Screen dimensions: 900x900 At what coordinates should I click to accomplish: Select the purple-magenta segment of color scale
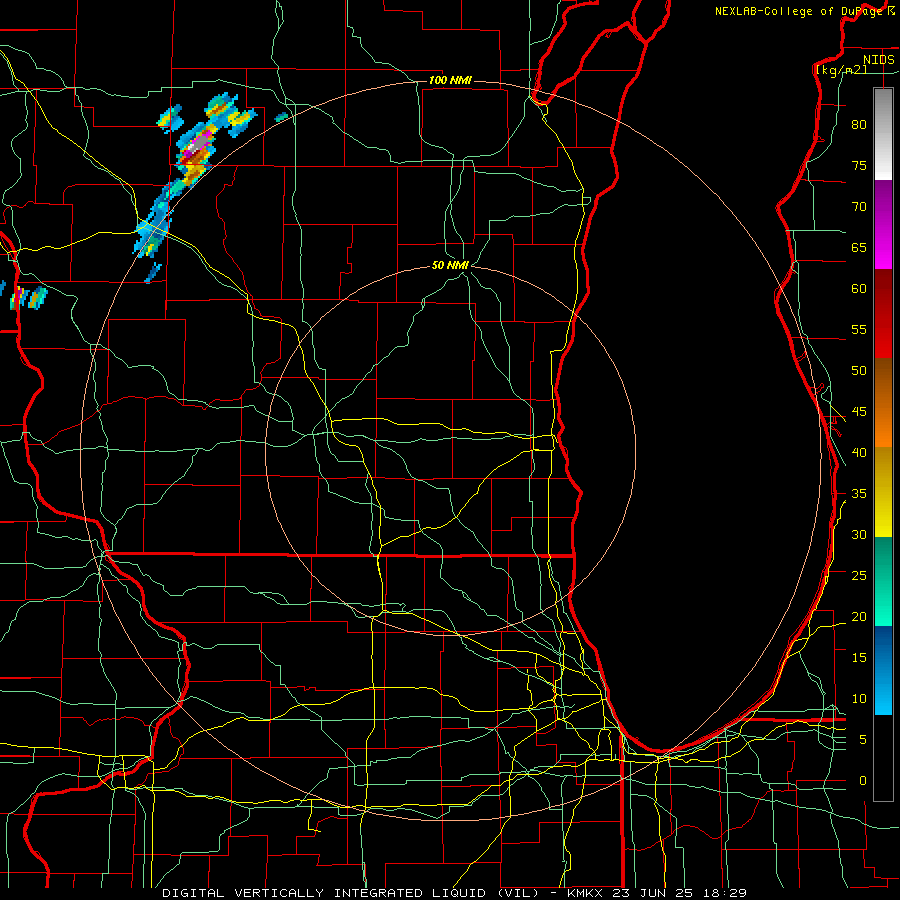883,224
